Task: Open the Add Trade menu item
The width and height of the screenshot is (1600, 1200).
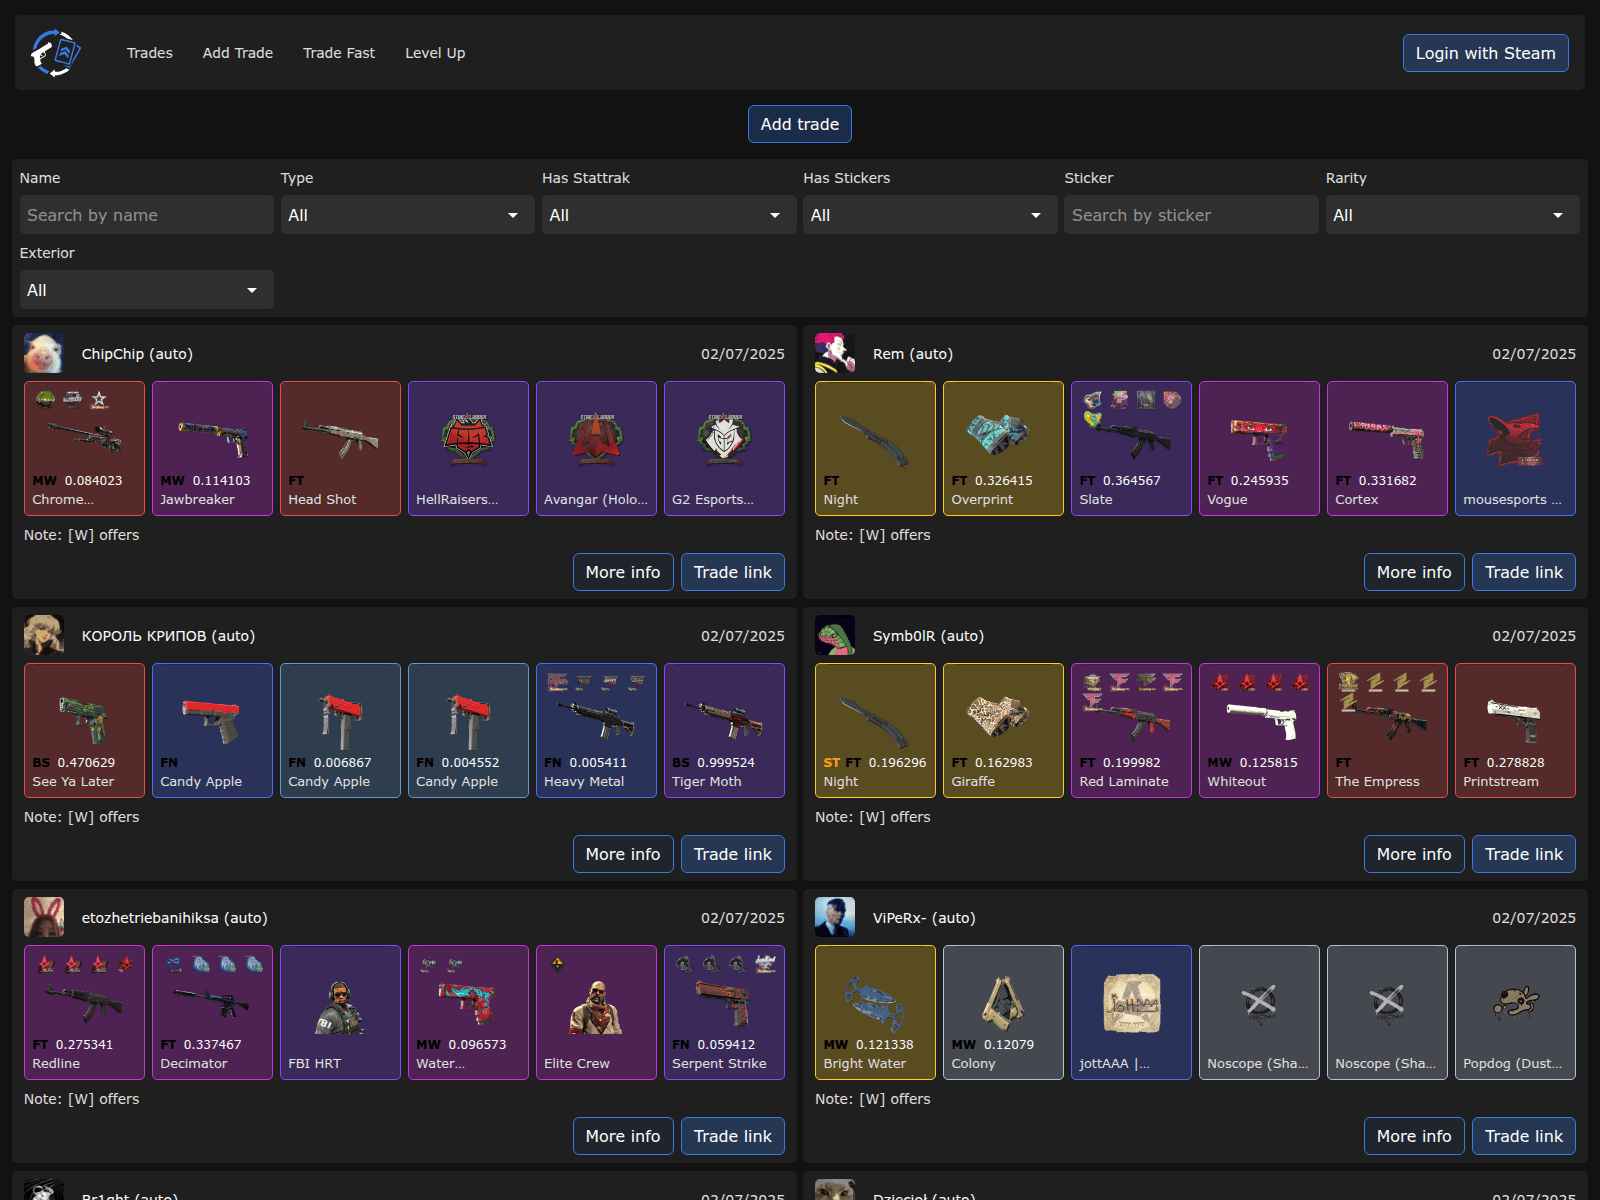Action: pyautogui.click(x=238, y=53)
